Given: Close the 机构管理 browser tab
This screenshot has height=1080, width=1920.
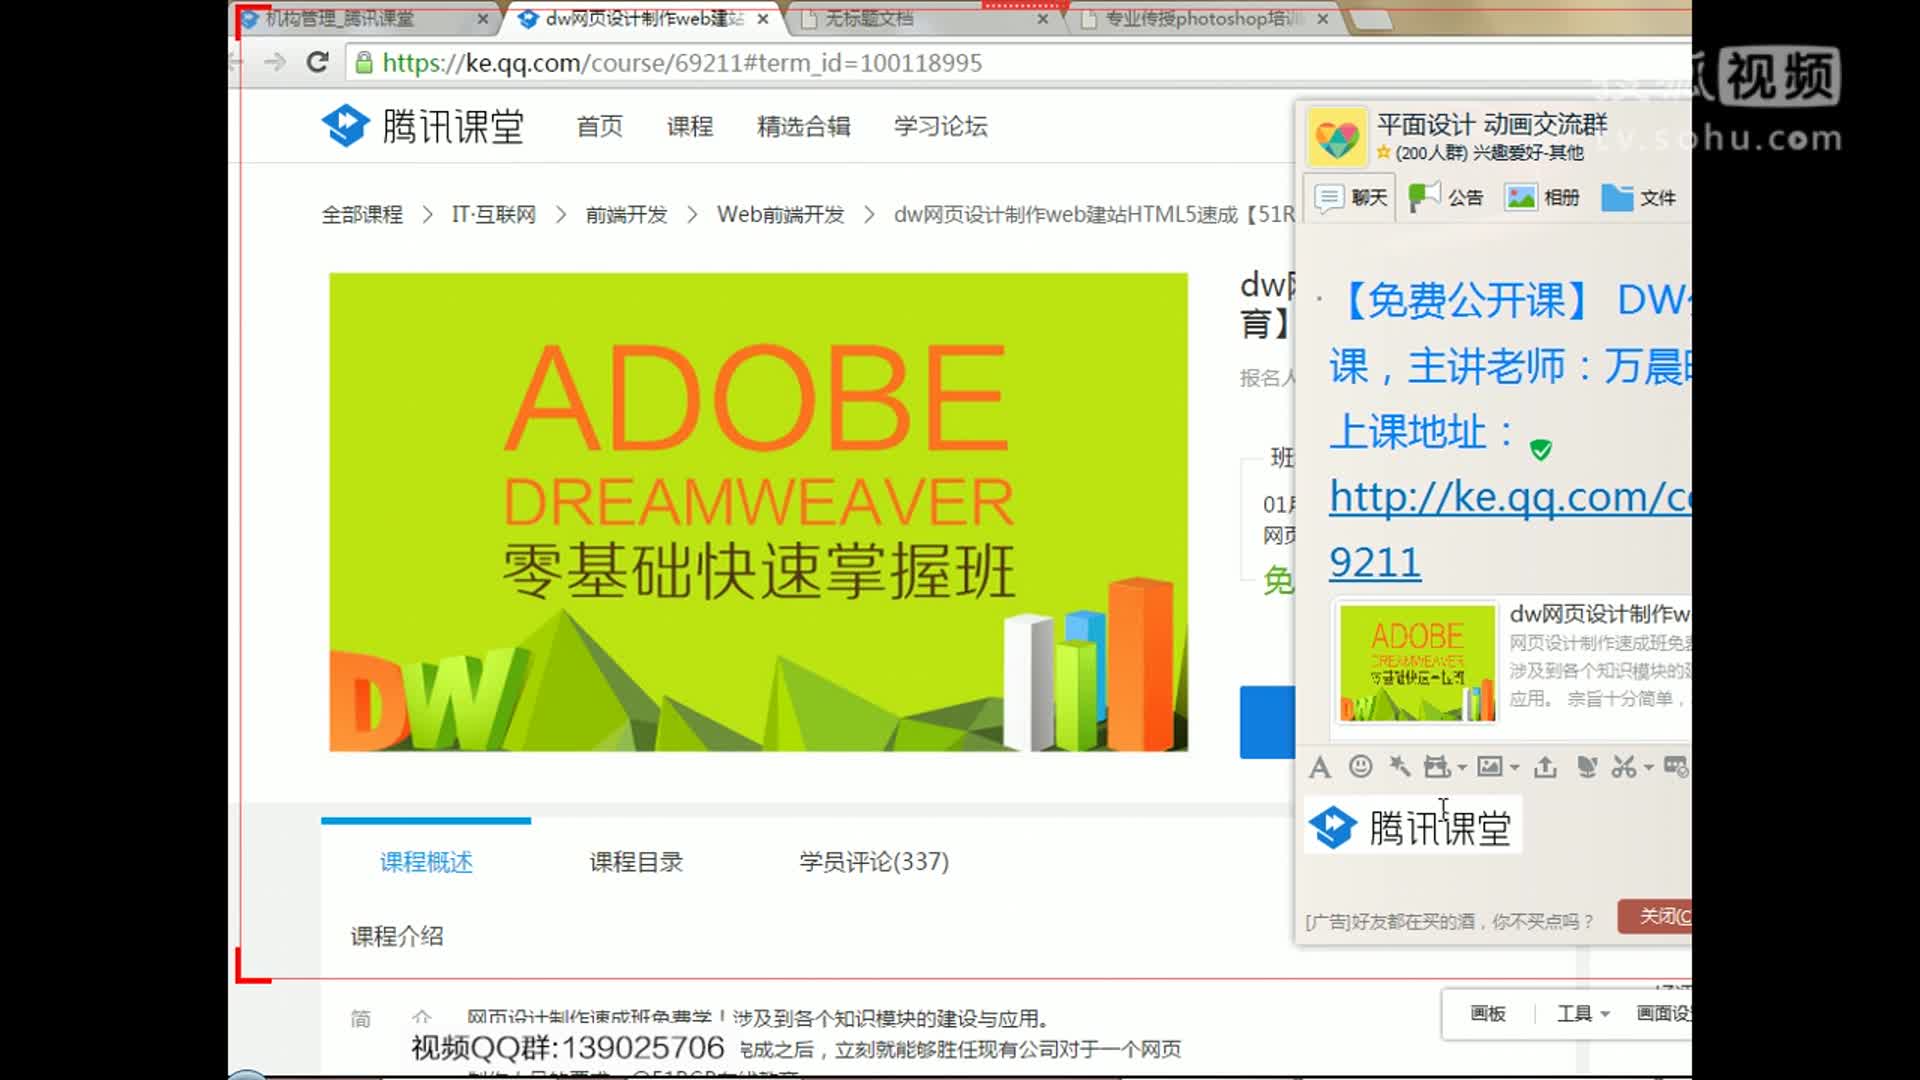Looking at the screenshot, I should tap(483, 18).
